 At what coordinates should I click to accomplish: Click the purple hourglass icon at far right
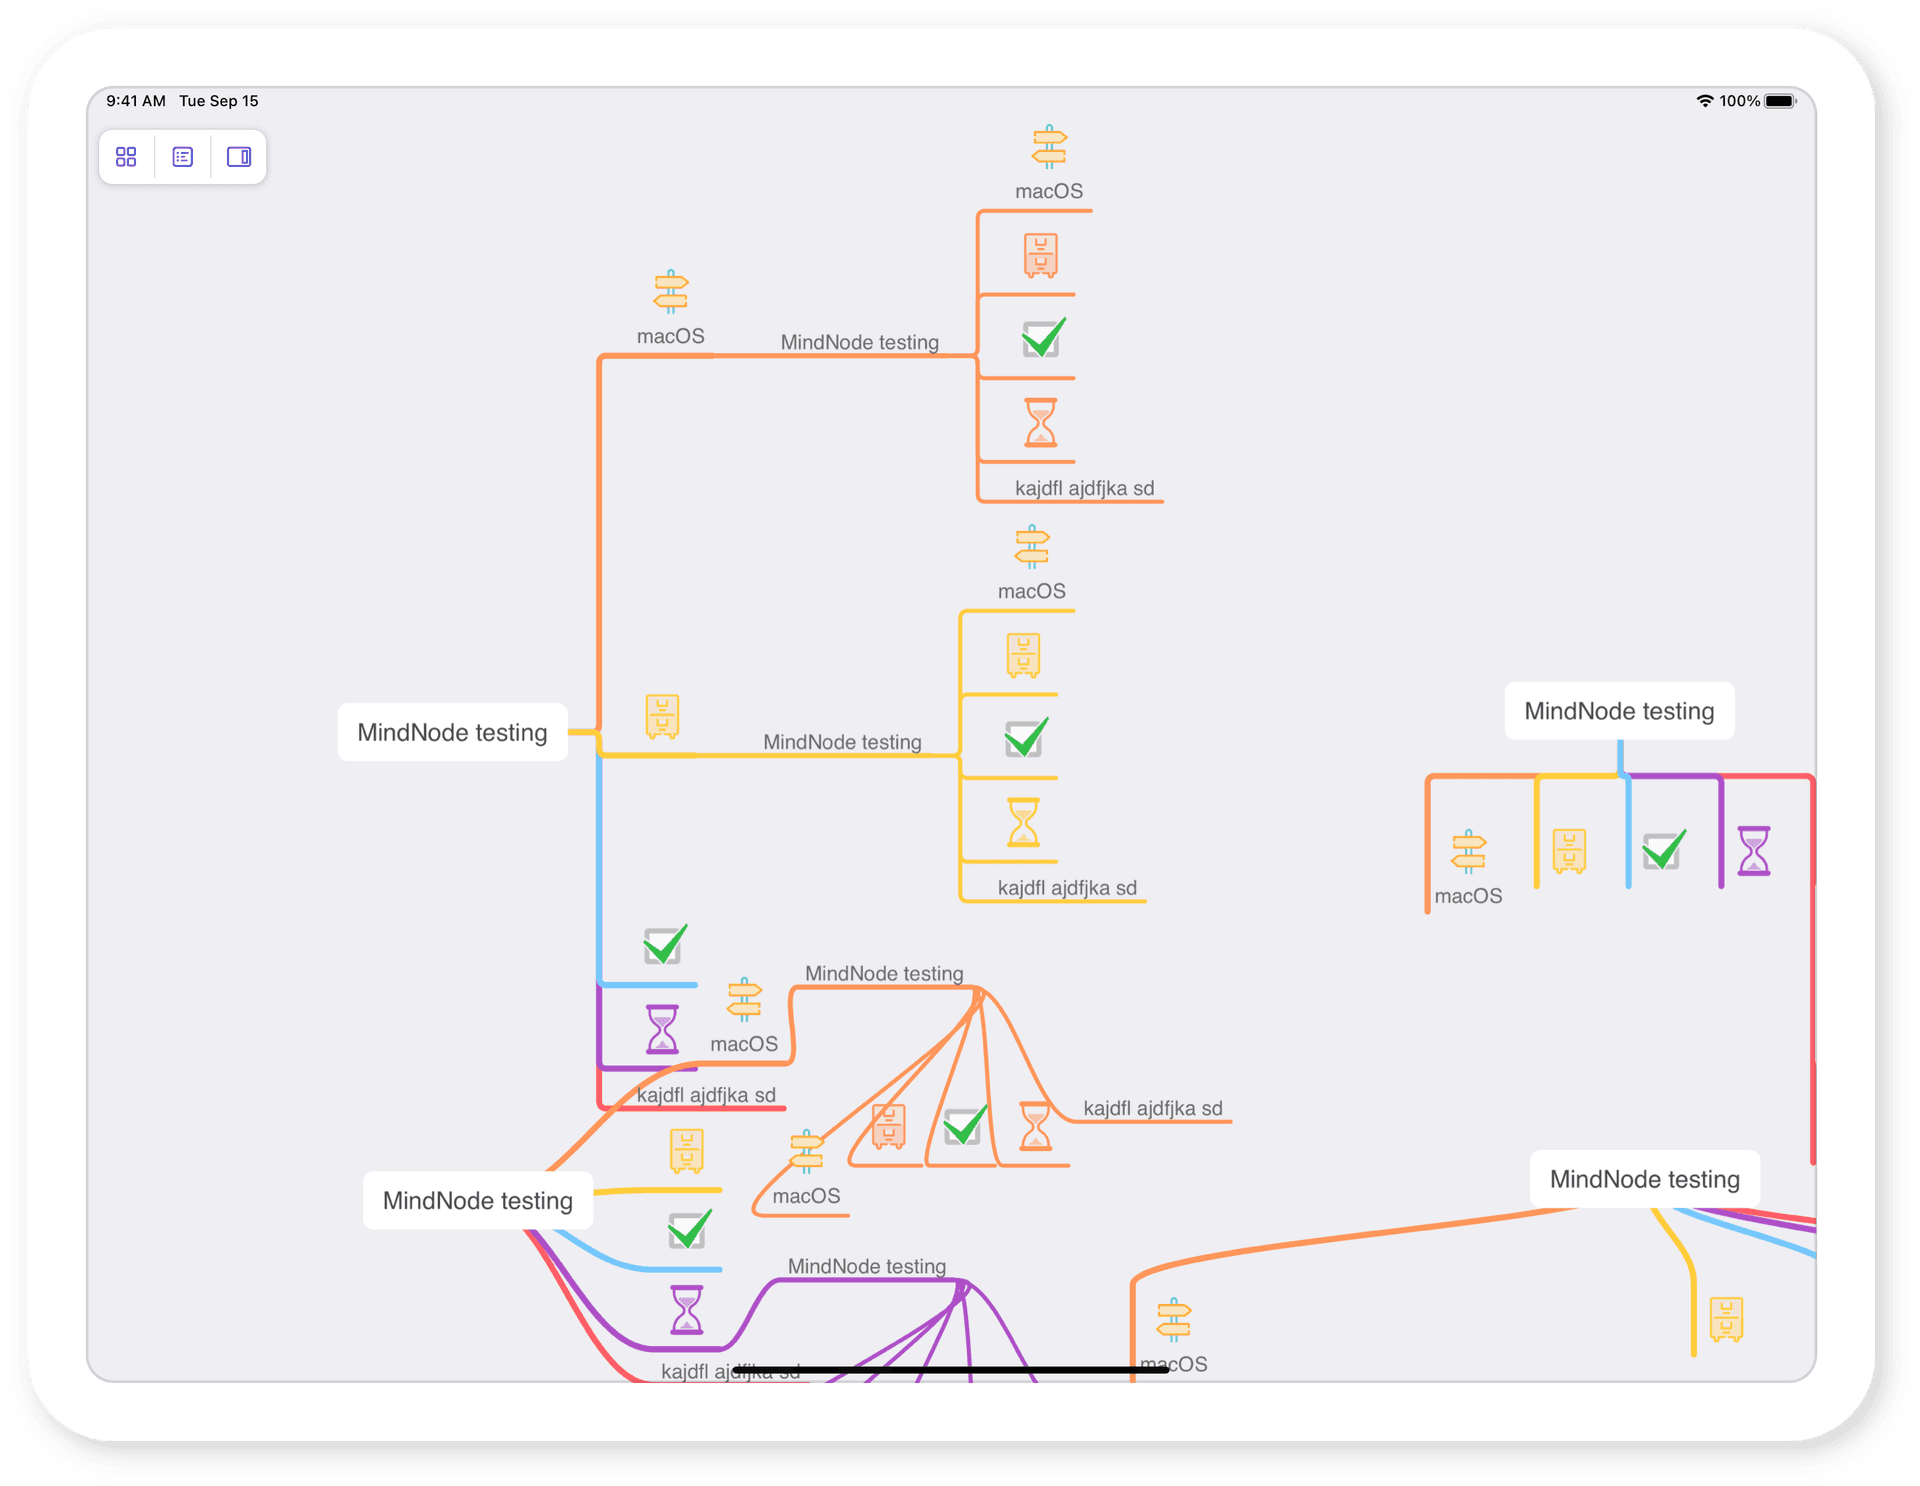(1753, 851)
